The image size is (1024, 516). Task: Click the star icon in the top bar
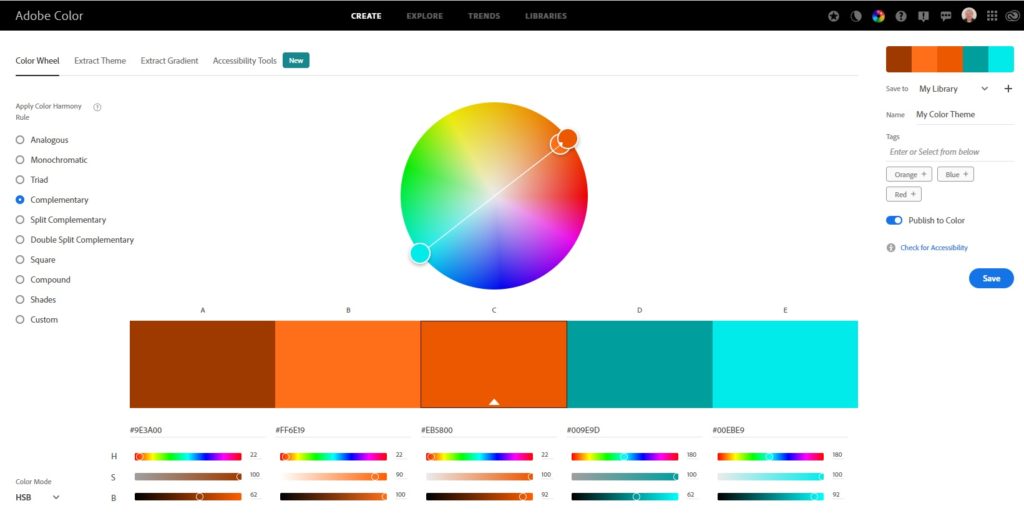pyautogui.click(x=833, y=16)
